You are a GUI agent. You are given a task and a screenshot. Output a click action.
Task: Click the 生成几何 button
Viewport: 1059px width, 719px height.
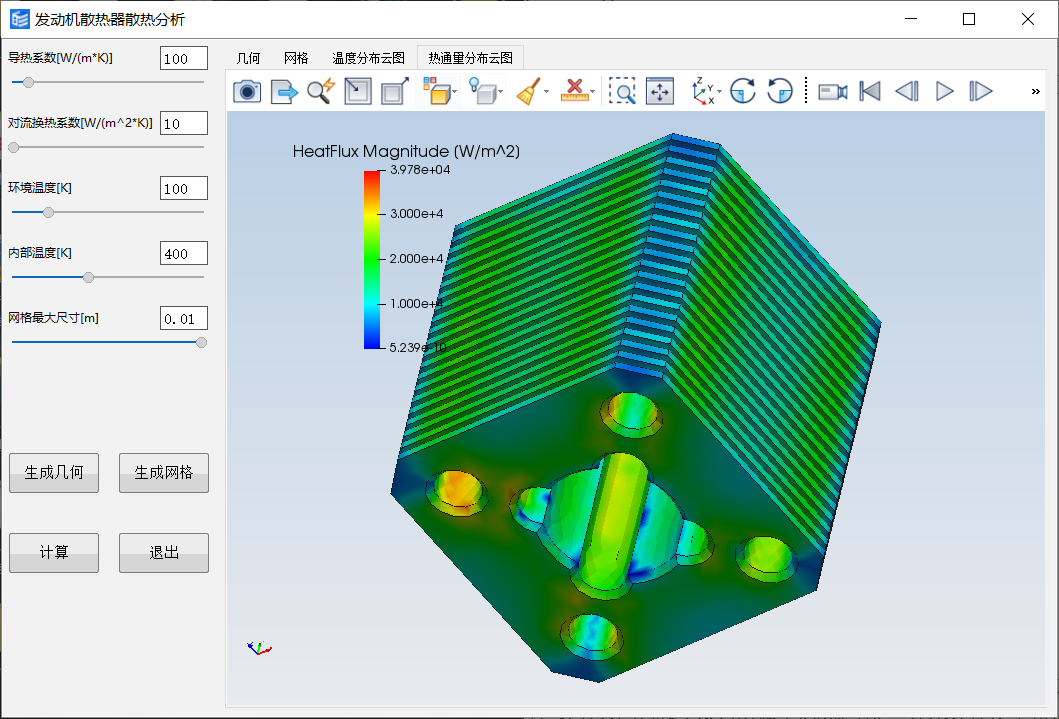[x=54, y=473]
